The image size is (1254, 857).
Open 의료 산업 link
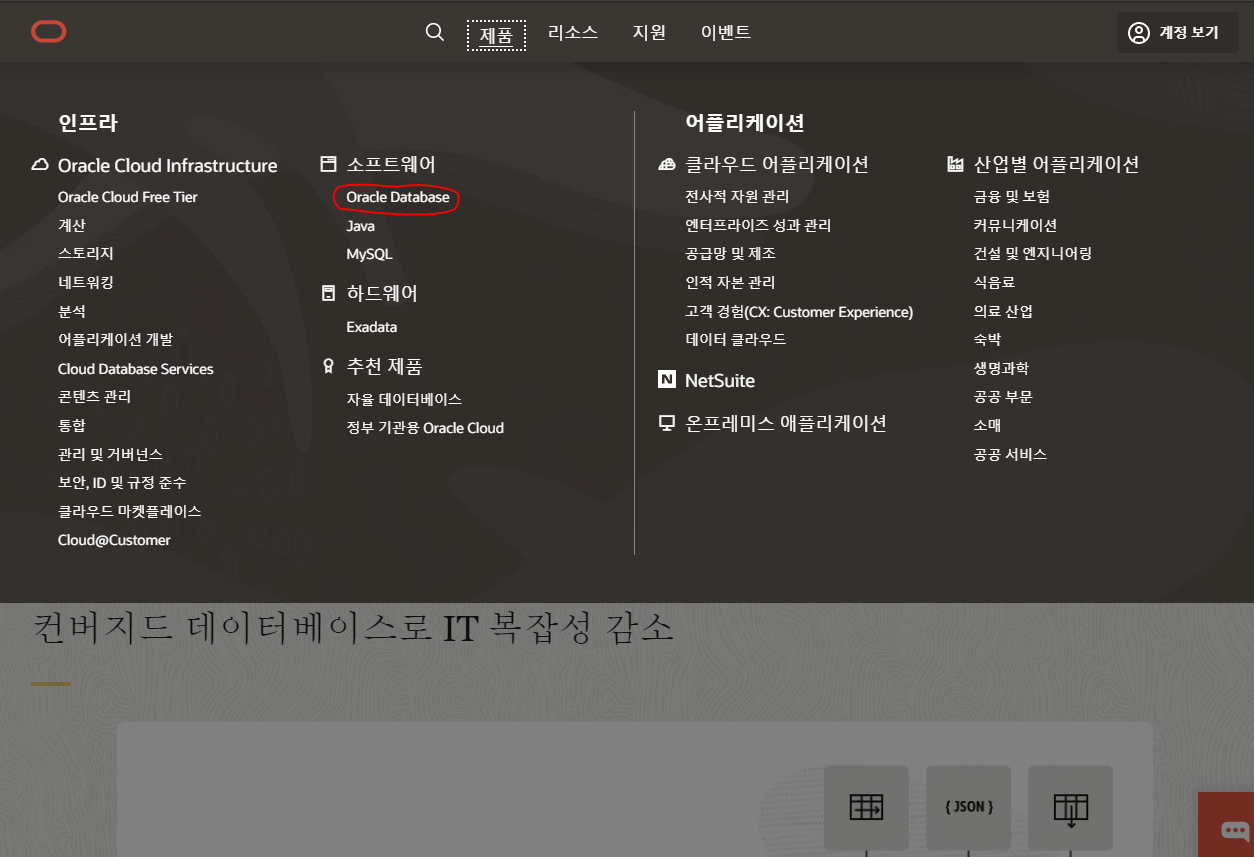[x=1003, y=311]
